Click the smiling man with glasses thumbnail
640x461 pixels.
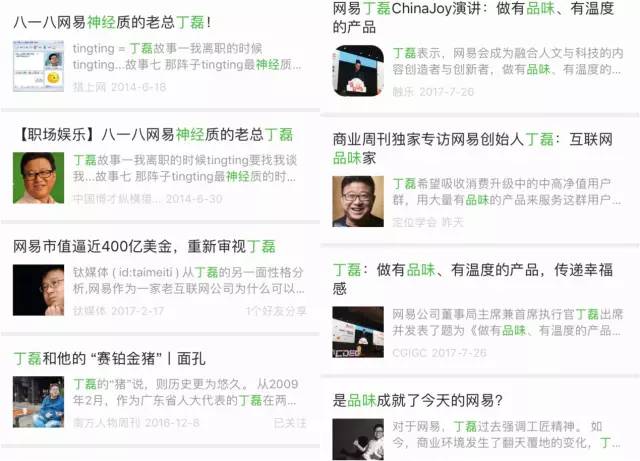358,201
